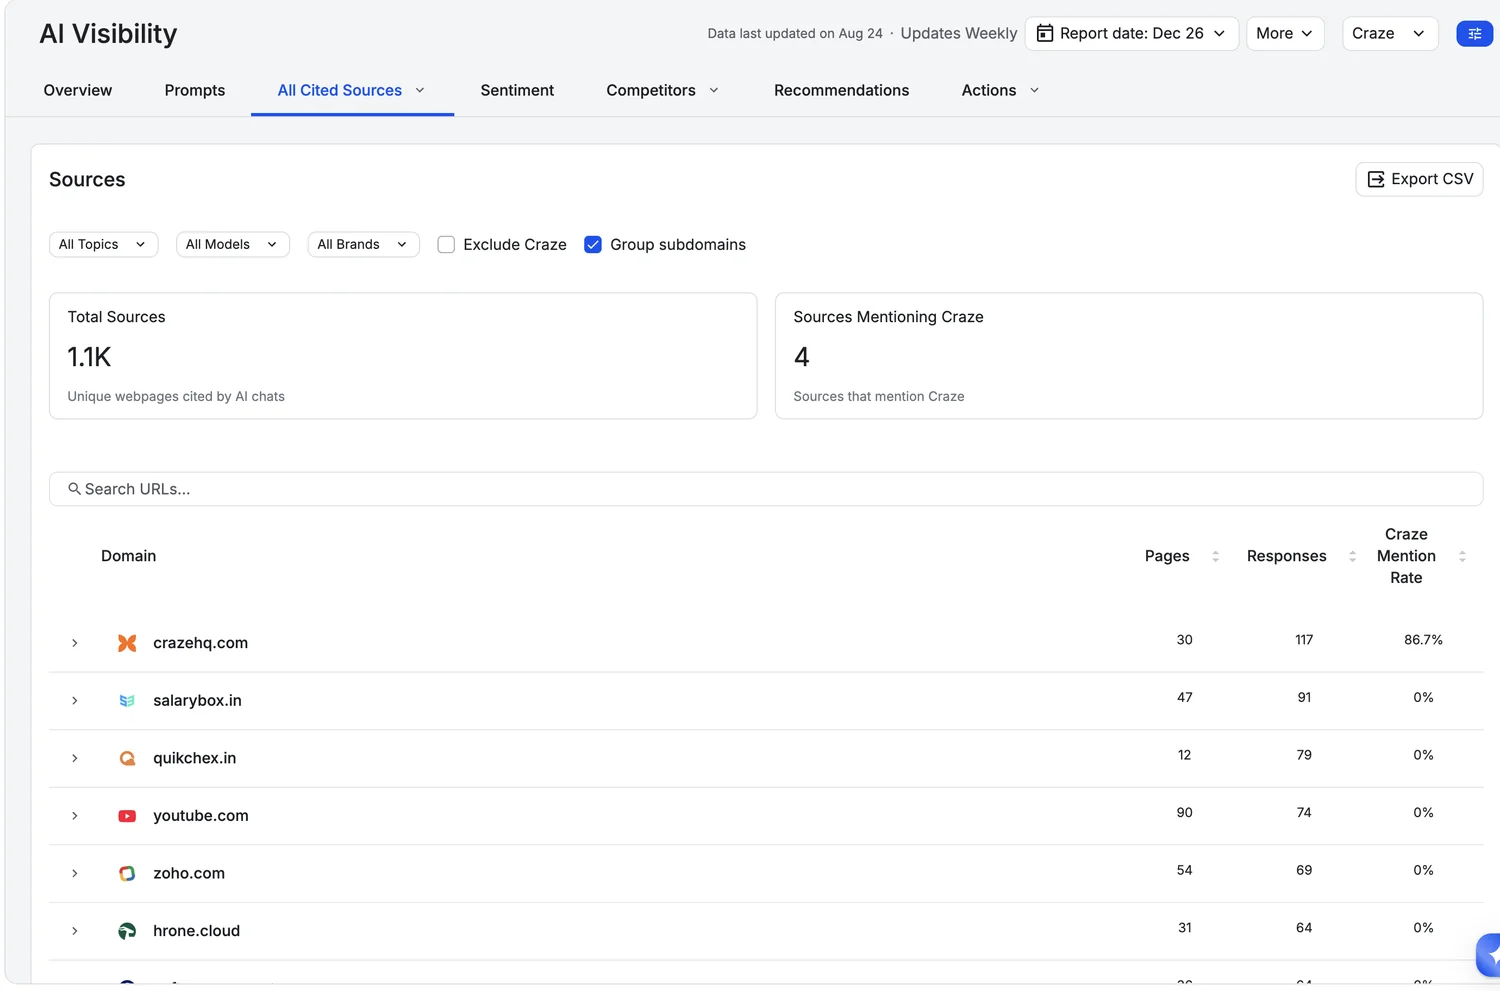Click the zoho.com domain name
The width and height of the screenshot is (1500, 991).
pyautogui.click(x=189, y=874)
